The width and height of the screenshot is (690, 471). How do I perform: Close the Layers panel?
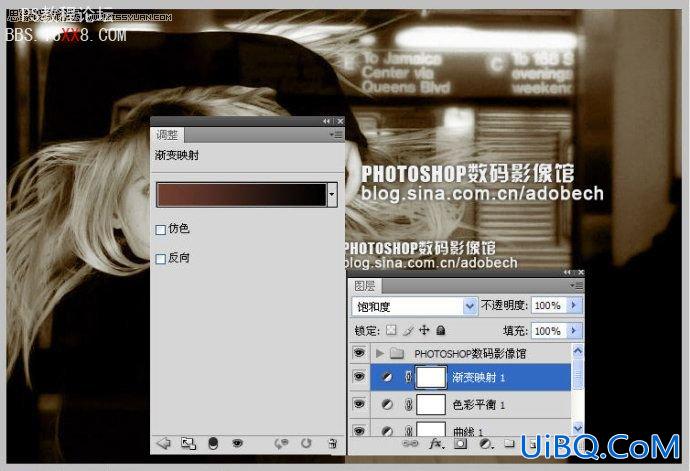tap(581, 272)
